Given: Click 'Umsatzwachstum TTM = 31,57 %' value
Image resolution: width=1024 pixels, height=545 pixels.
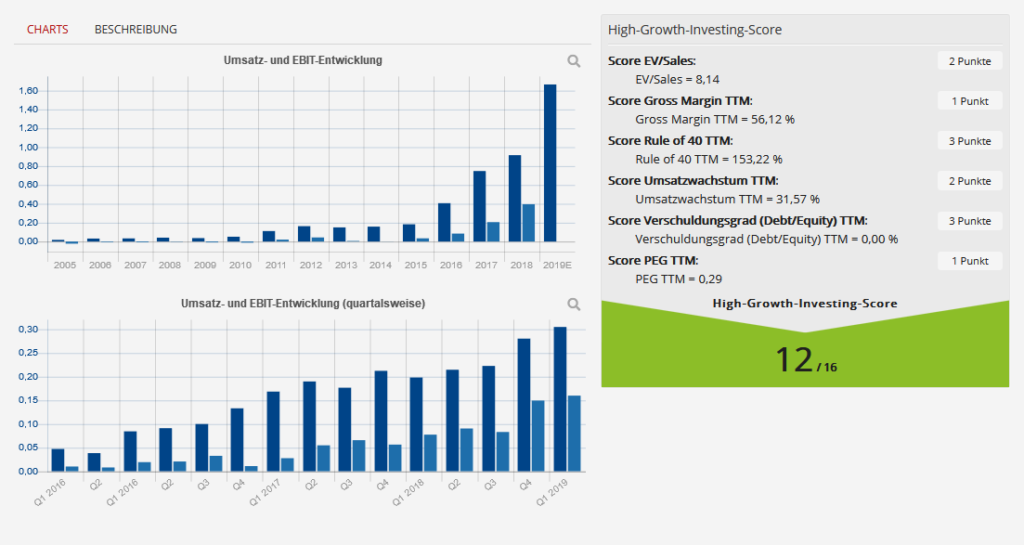Looking at the screenshot, I should (x=728, y=199).
